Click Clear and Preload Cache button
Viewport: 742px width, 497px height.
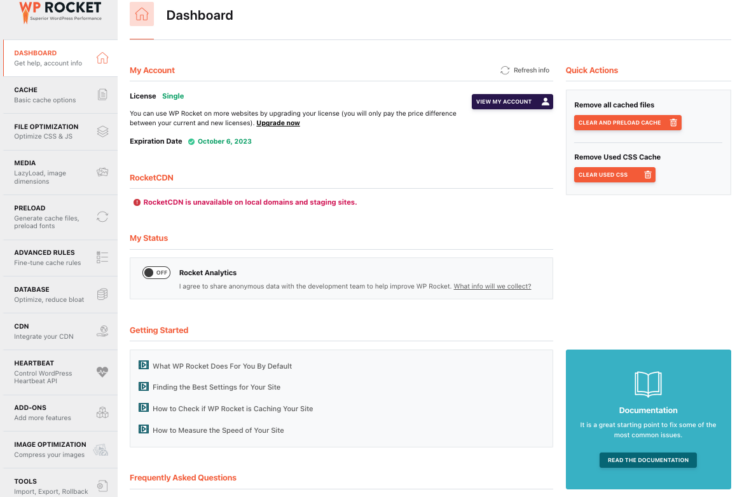tap(627, 123)
